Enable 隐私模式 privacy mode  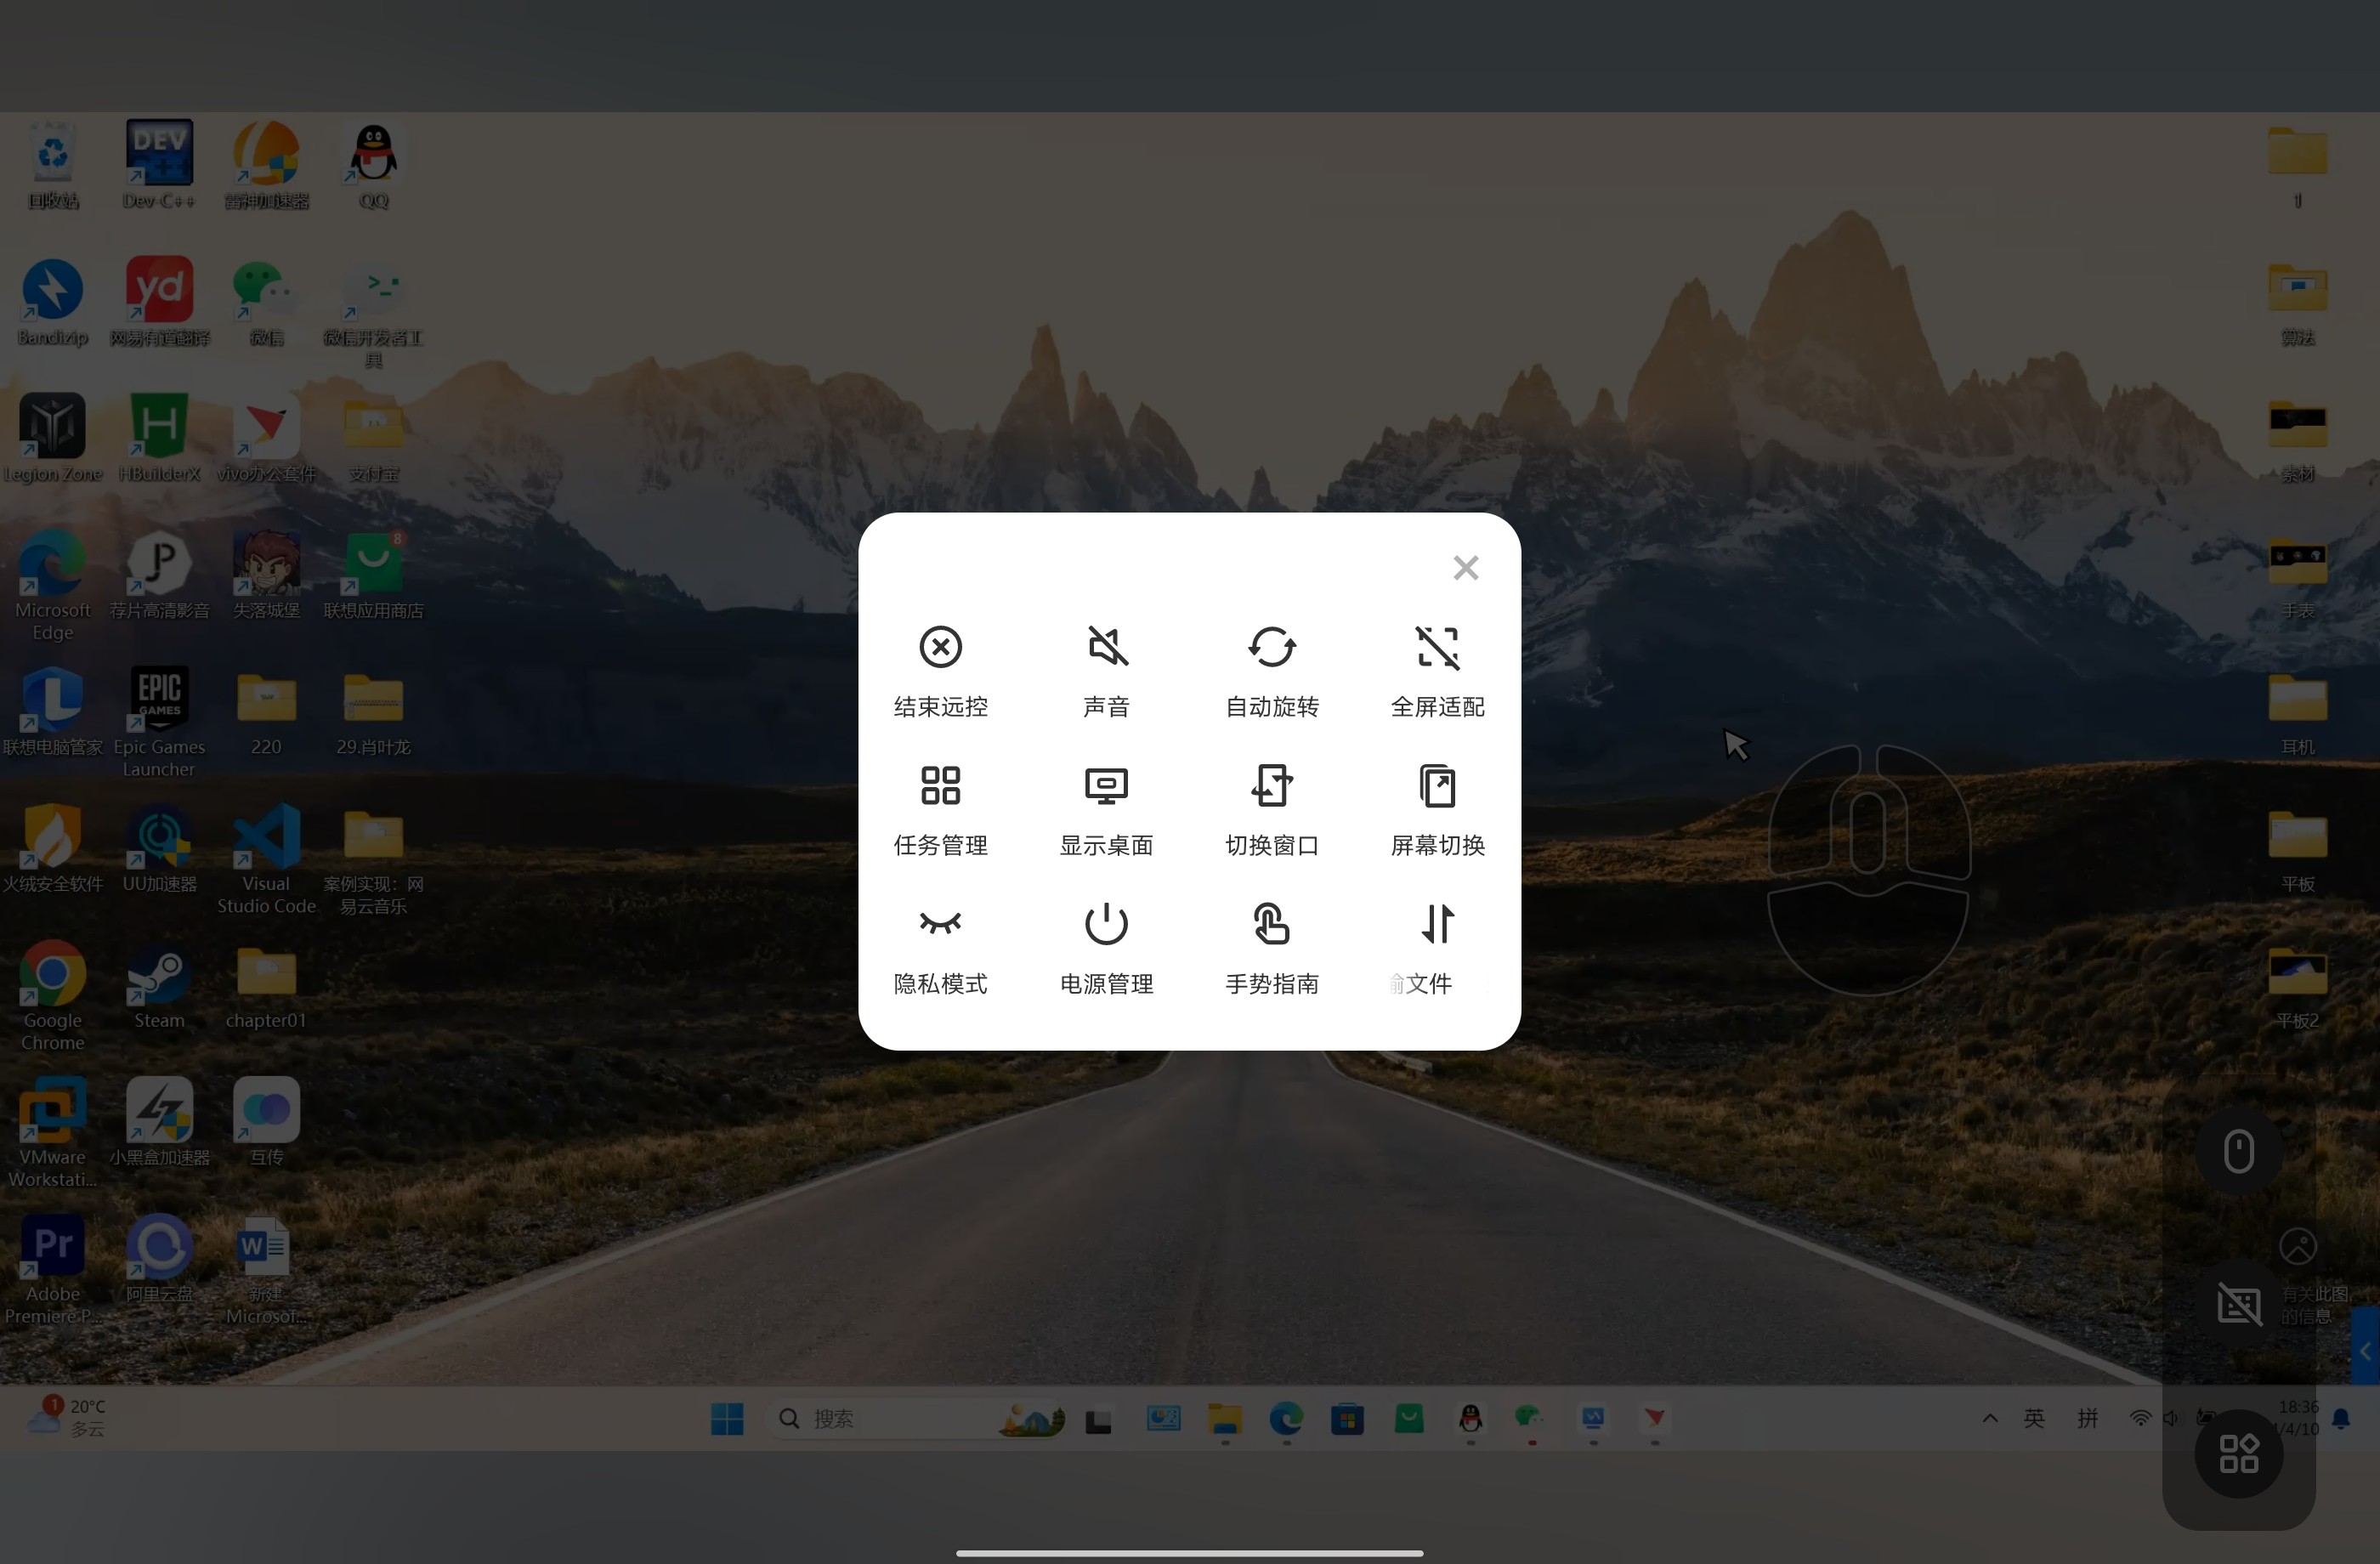(x=940, y=948)
